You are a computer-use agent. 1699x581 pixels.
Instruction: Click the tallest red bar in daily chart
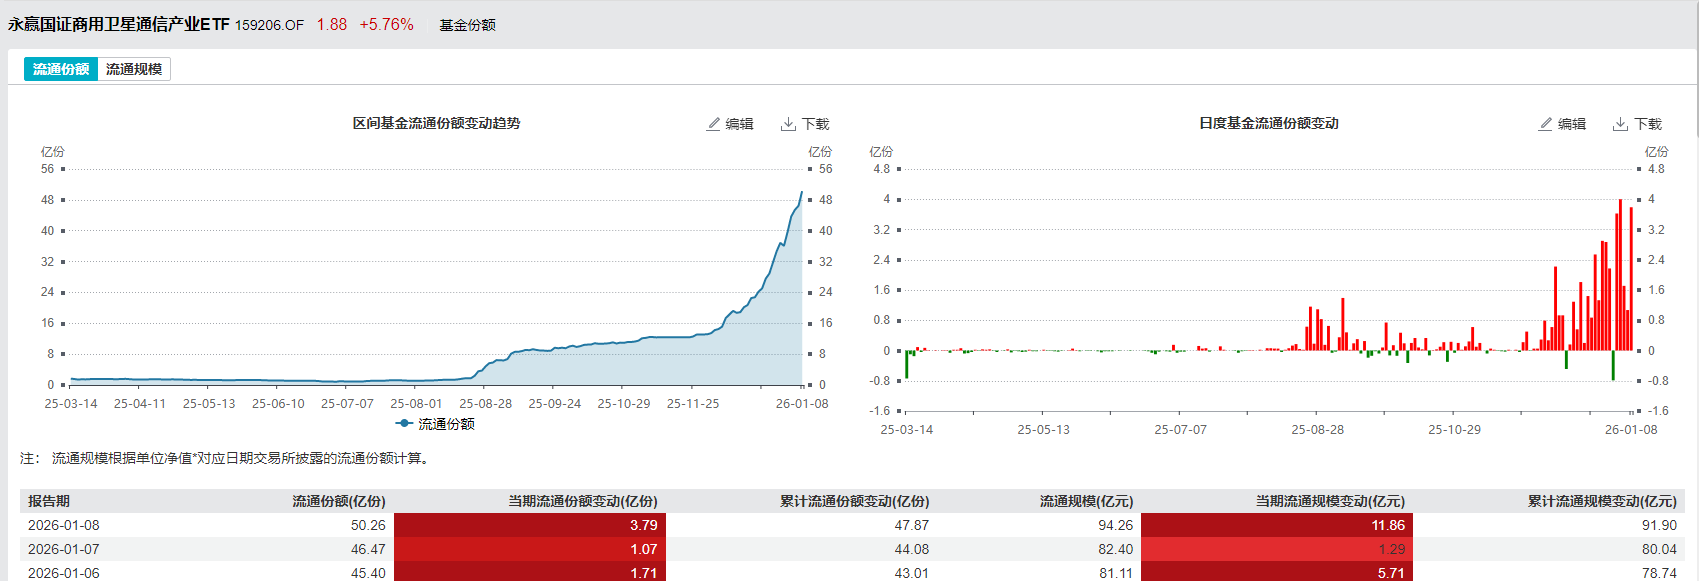pyautogui.click(x=1620, y=275)
